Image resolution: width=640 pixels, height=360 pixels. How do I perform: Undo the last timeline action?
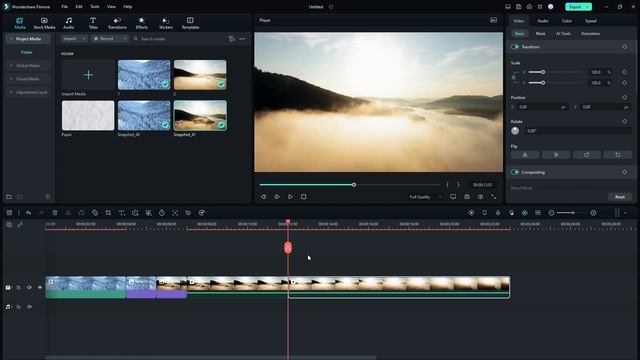tap(29, 213)
